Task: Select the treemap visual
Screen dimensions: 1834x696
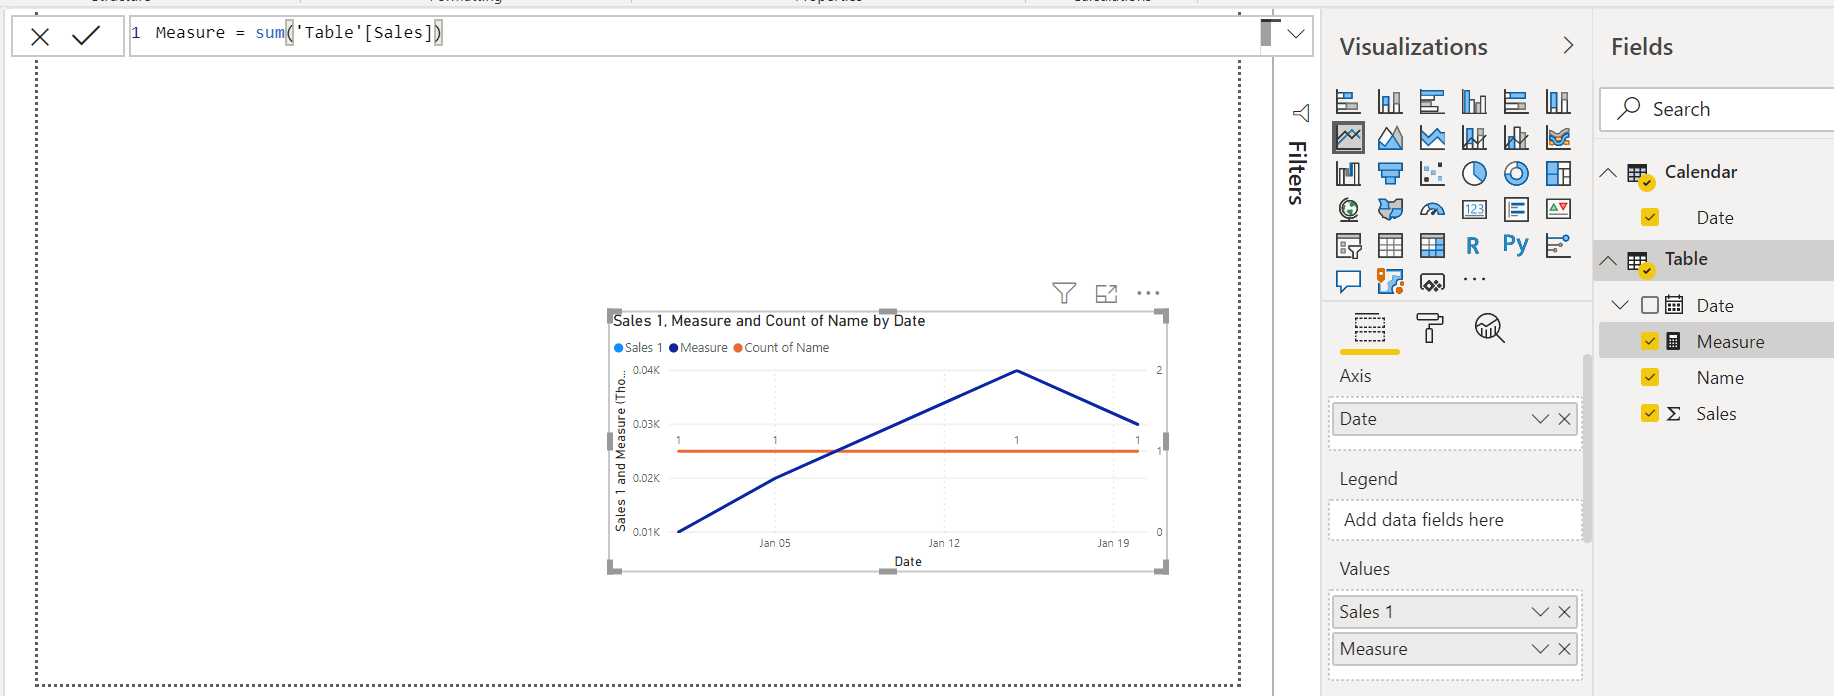Action: pyautogui.click(x=1558, y=174)
